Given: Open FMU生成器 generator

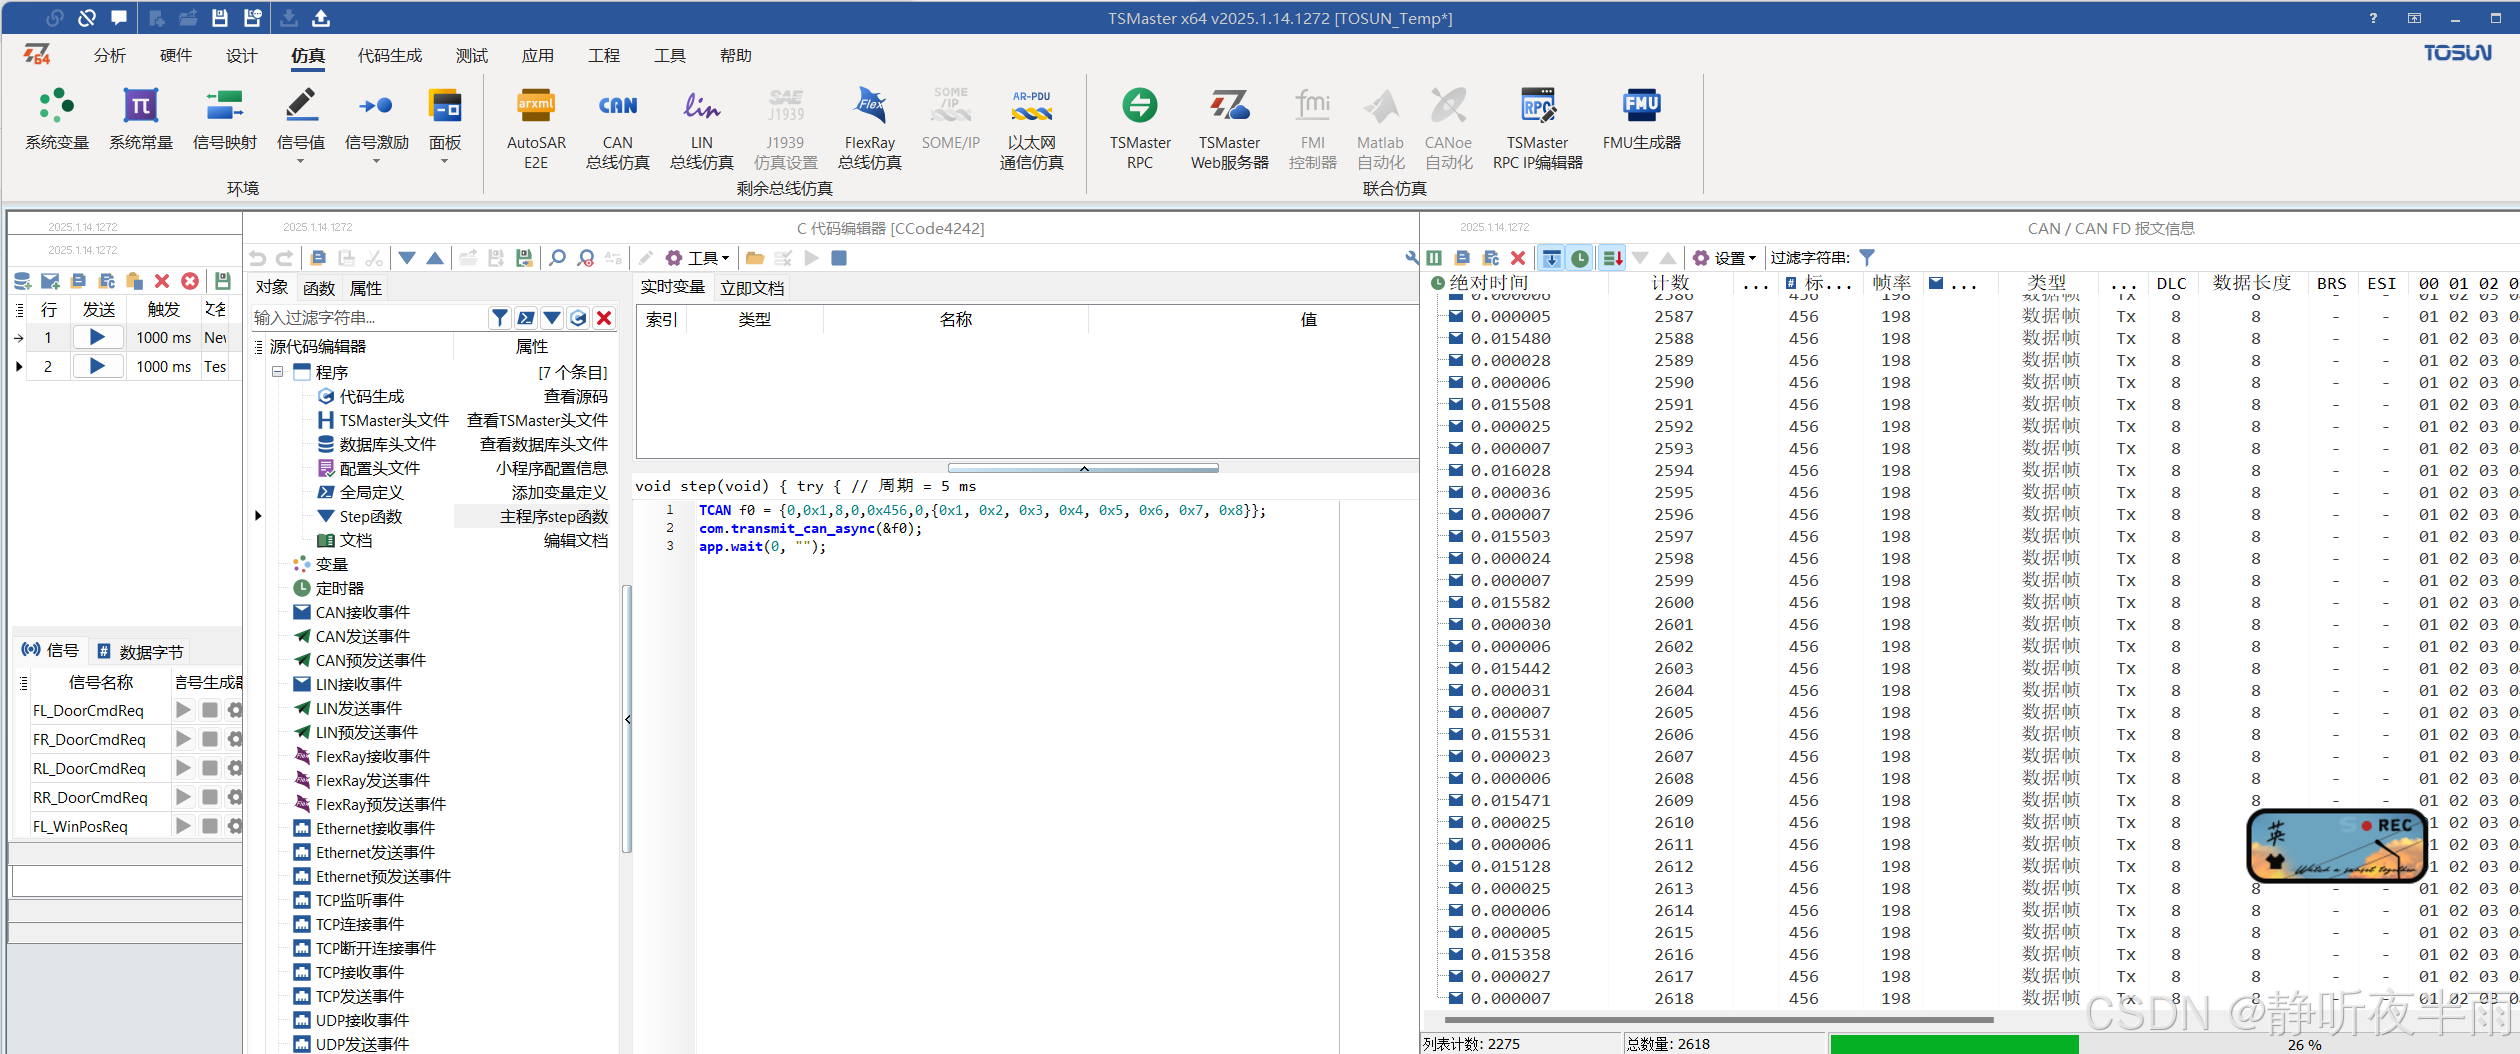Looking at the screenshot, I should click(1642, 119).
